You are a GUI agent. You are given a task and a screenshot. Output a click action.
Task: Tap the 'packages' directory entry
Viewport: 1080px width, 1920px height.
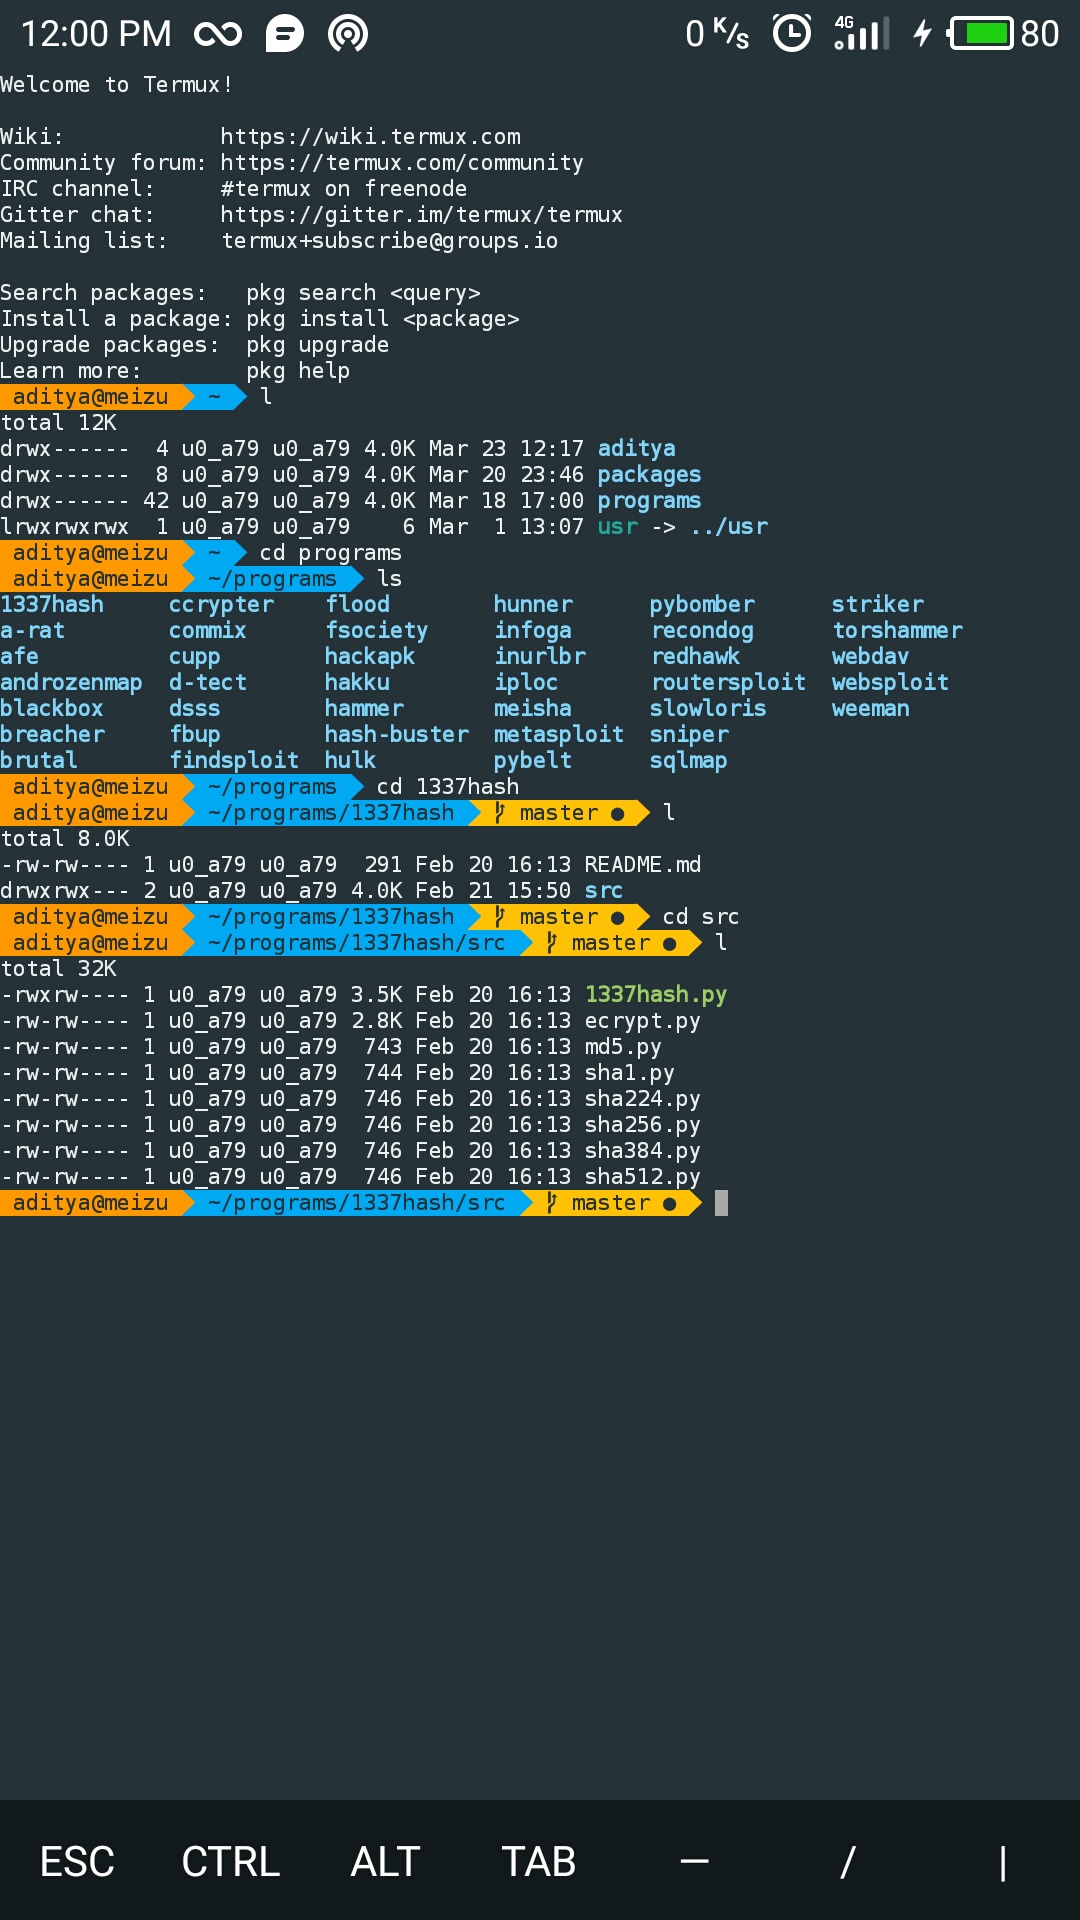(649, 475)
